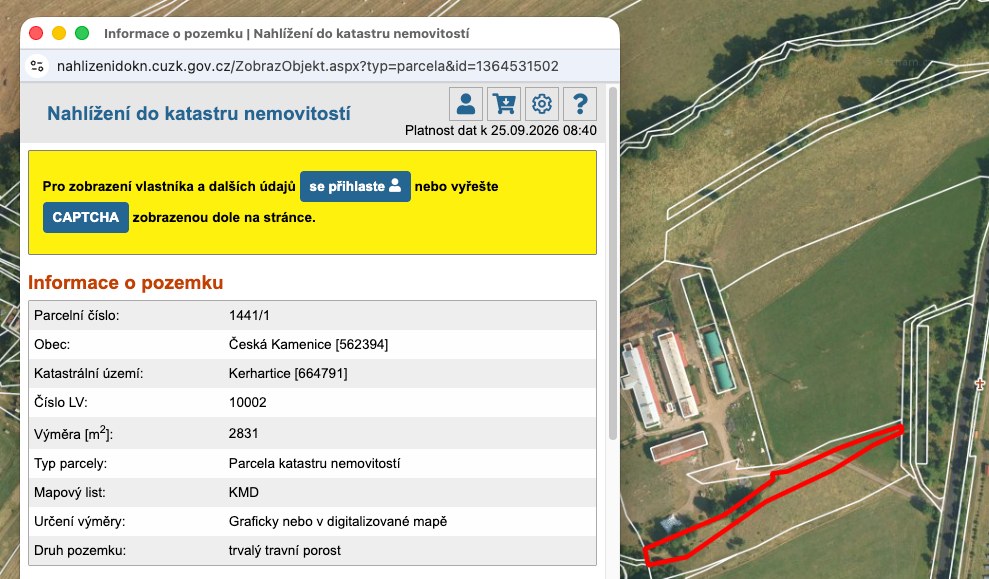Select the value 'Kerhartice [664791]'
The width and height of the screenshot is (989, 579).
(288, 373)
